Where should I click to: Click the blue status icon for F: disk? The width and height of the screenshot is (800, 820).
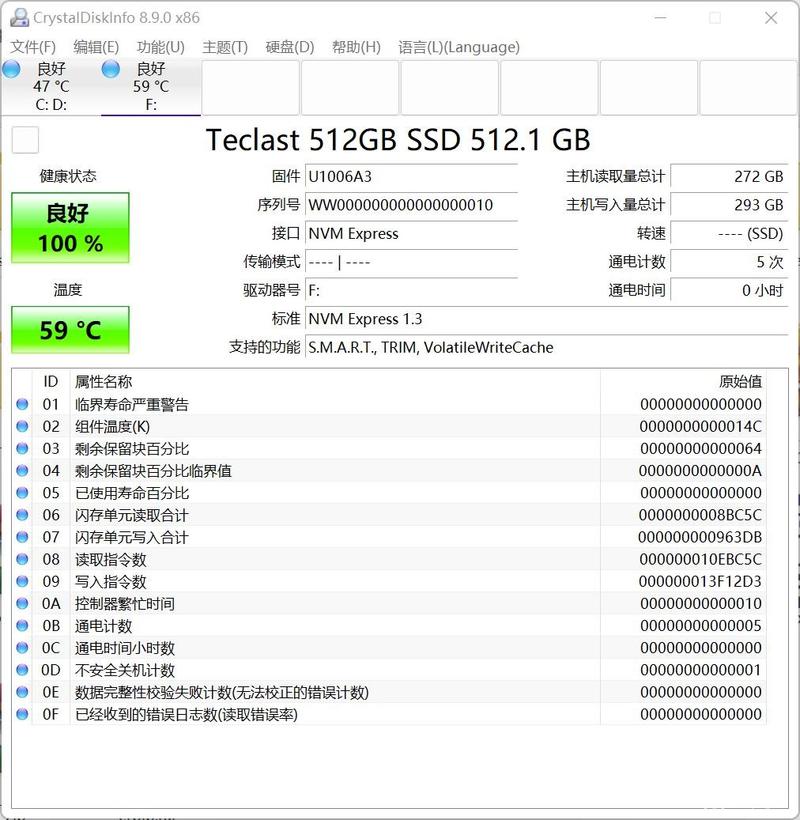pyautogui.click(x=111, y=69)
